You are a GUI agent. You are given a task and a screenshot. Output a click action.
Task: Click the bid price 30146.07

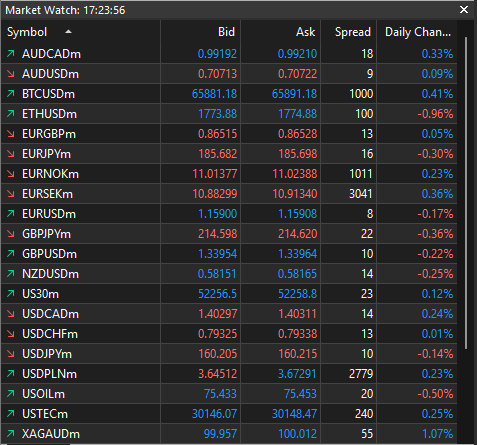coord(214,414)
